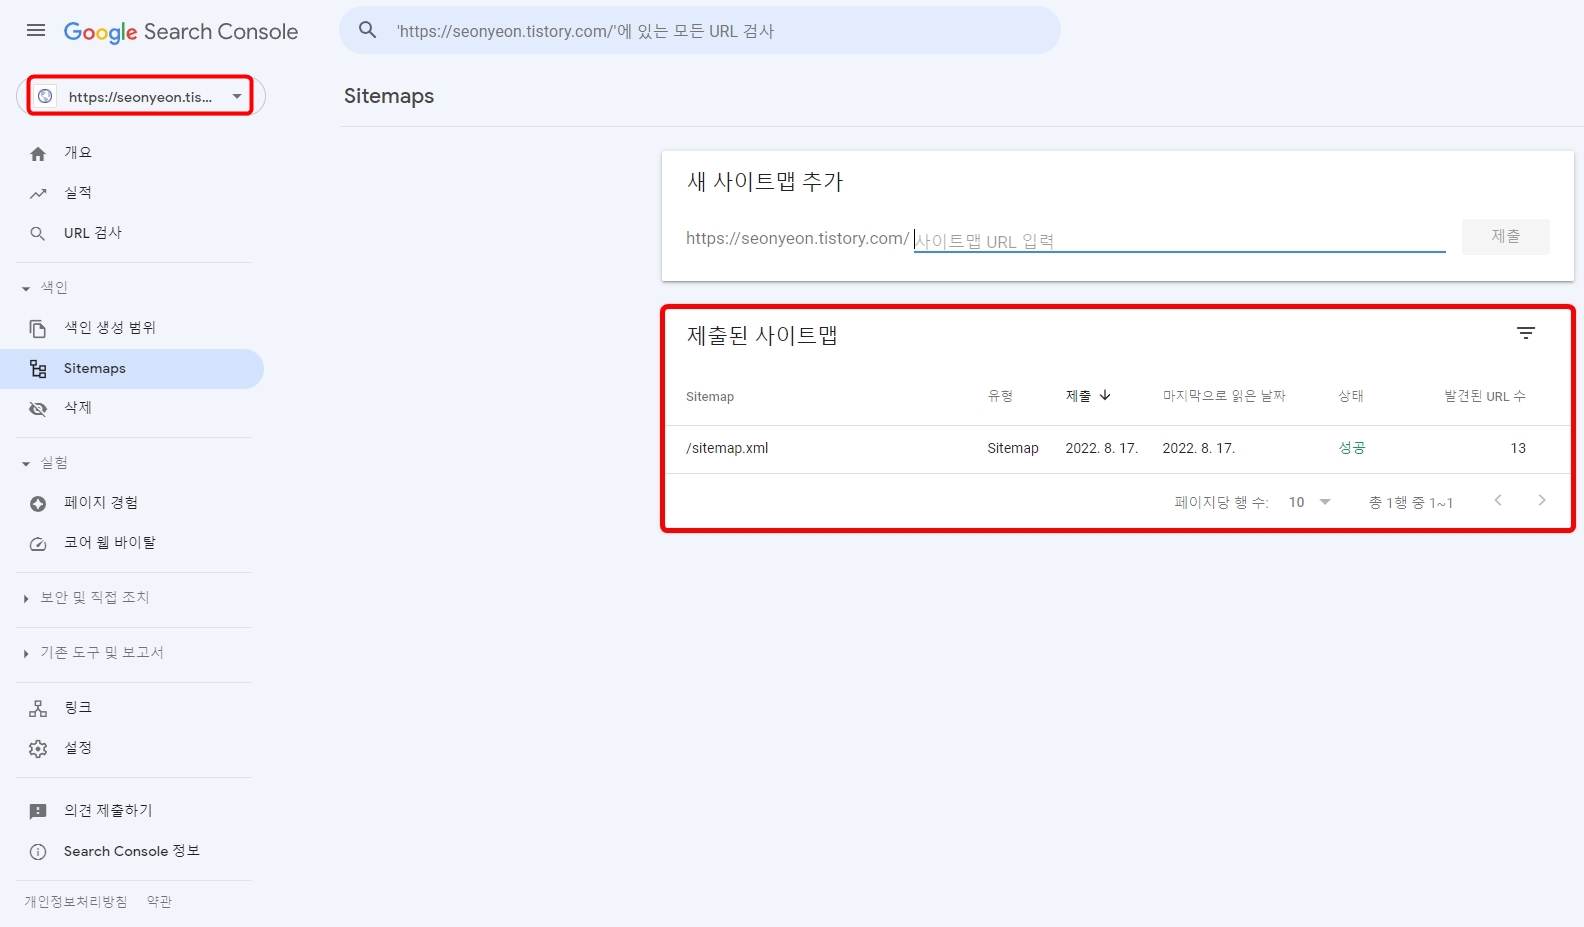Sort by 제출 column arrow
This screenshot has width=1584, height=927.
pos(1105,395)
